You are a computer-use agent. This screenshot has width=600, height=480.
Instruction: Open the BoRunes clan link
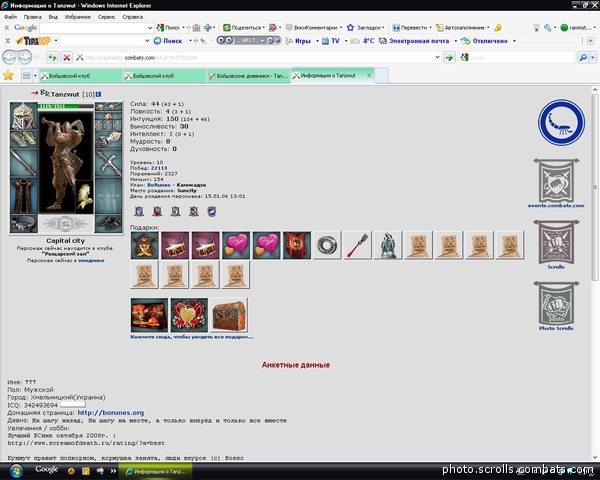pos(159,185)
